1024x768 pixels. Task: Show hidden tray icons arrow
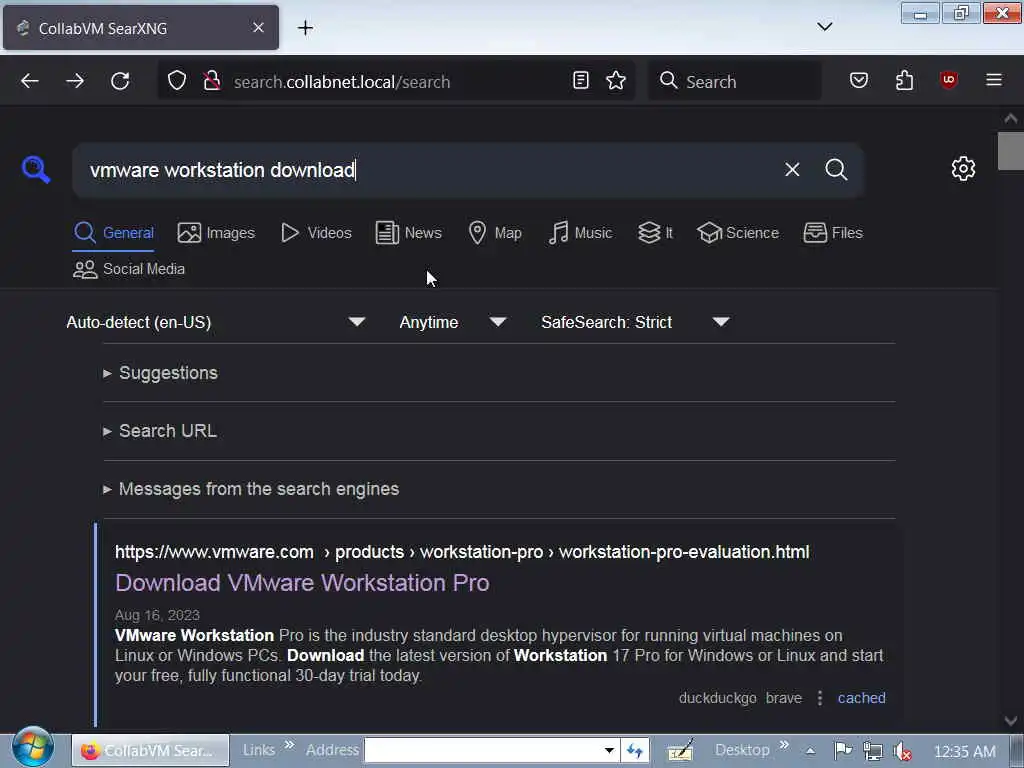pyautogui.click(x=810, y=751)
